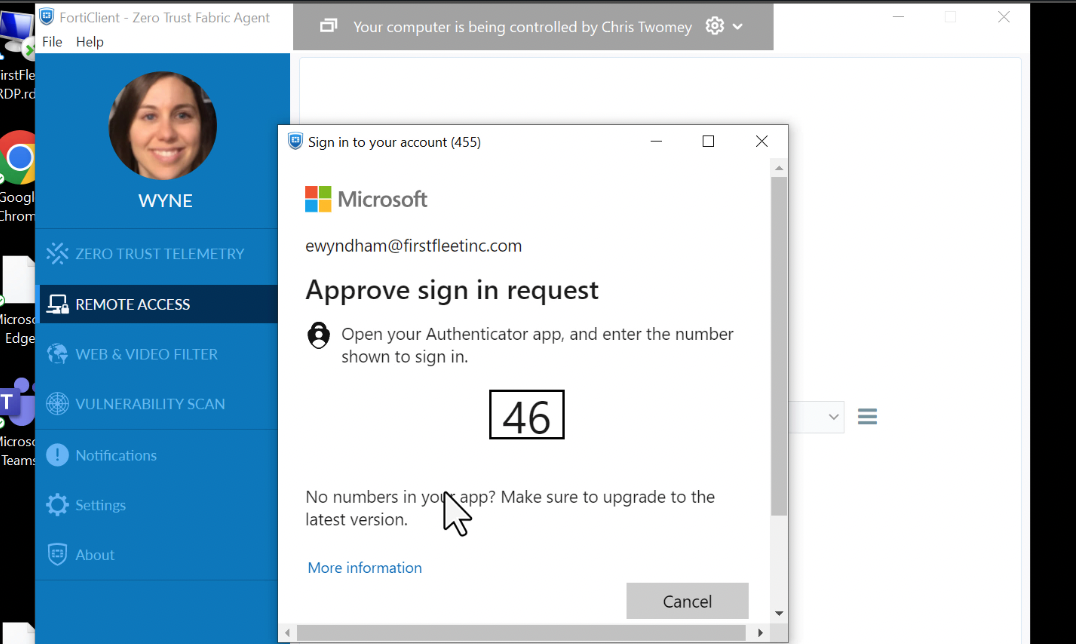Expand the remote control options chevron
This screenshot has height=644, width=1076.
point(738,27)
